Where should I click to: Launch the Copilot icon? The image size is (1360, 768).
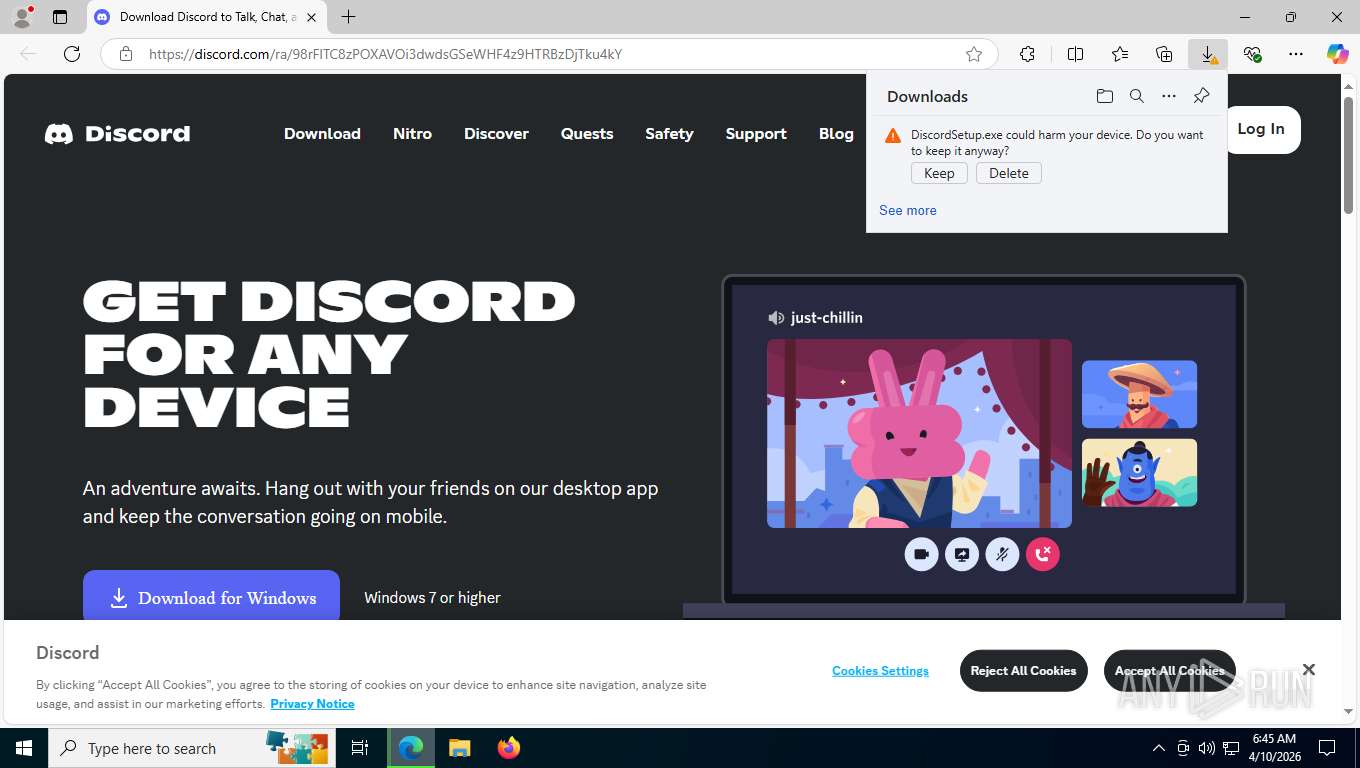pyautogui.click(x=1337, y=54)
